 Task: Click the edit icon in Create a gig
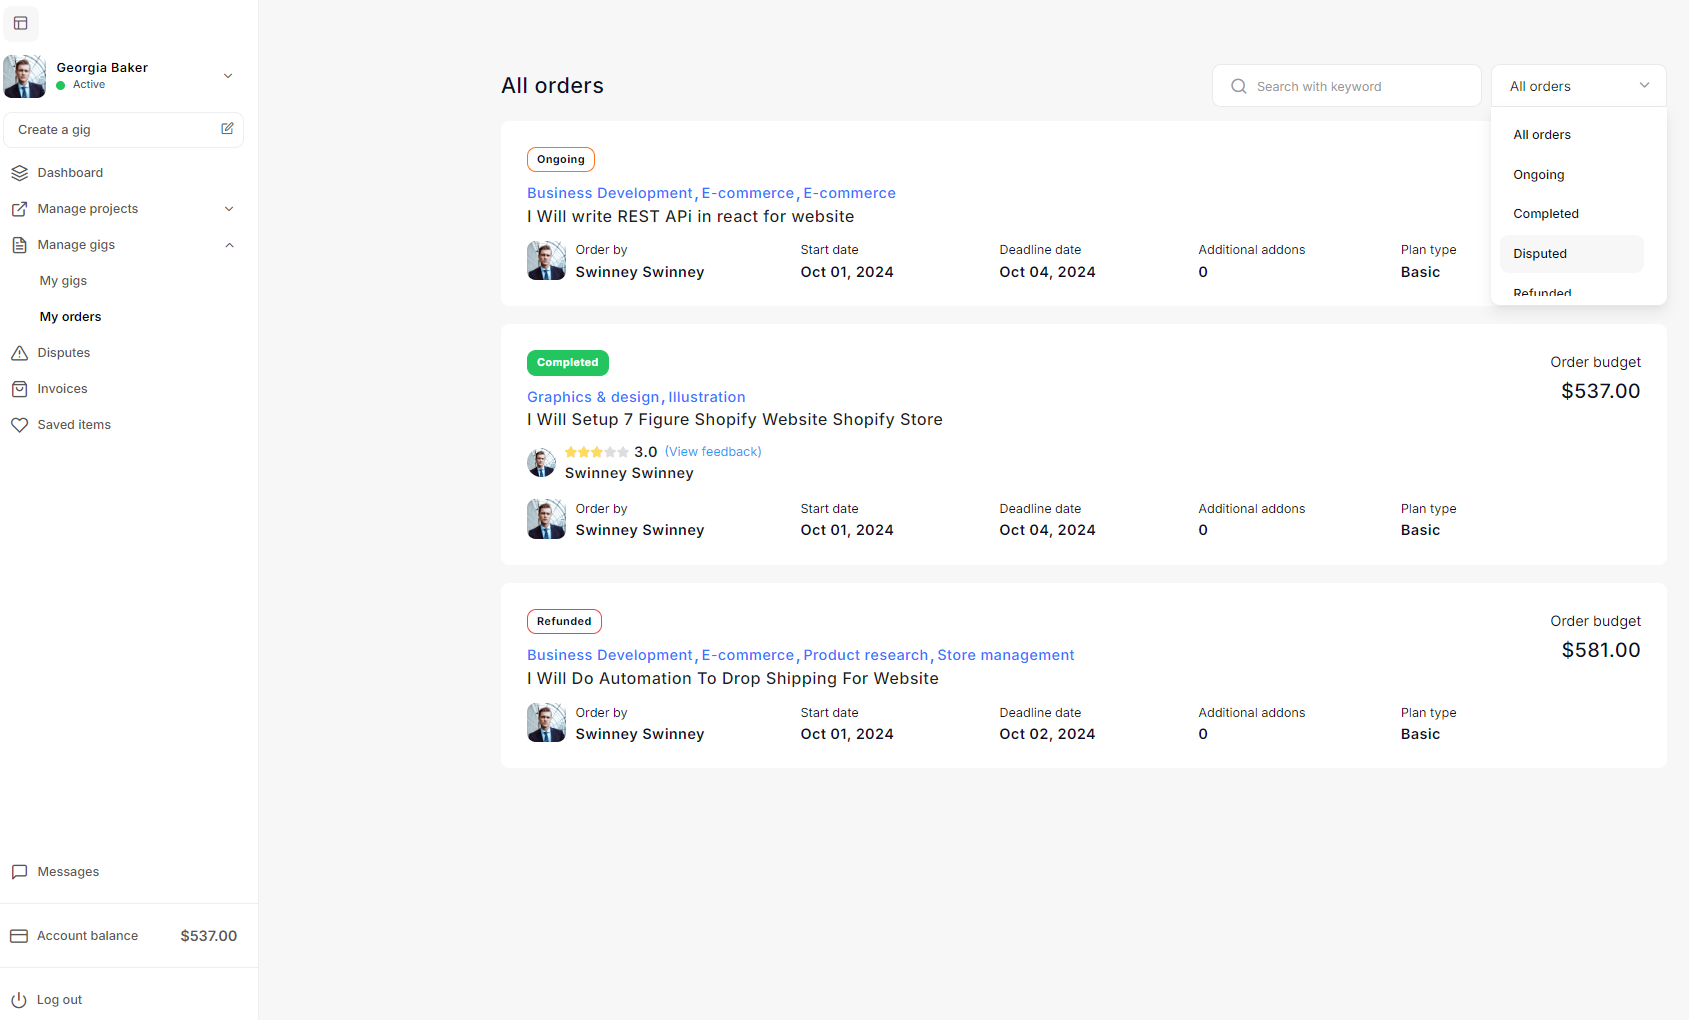[227, 129]
